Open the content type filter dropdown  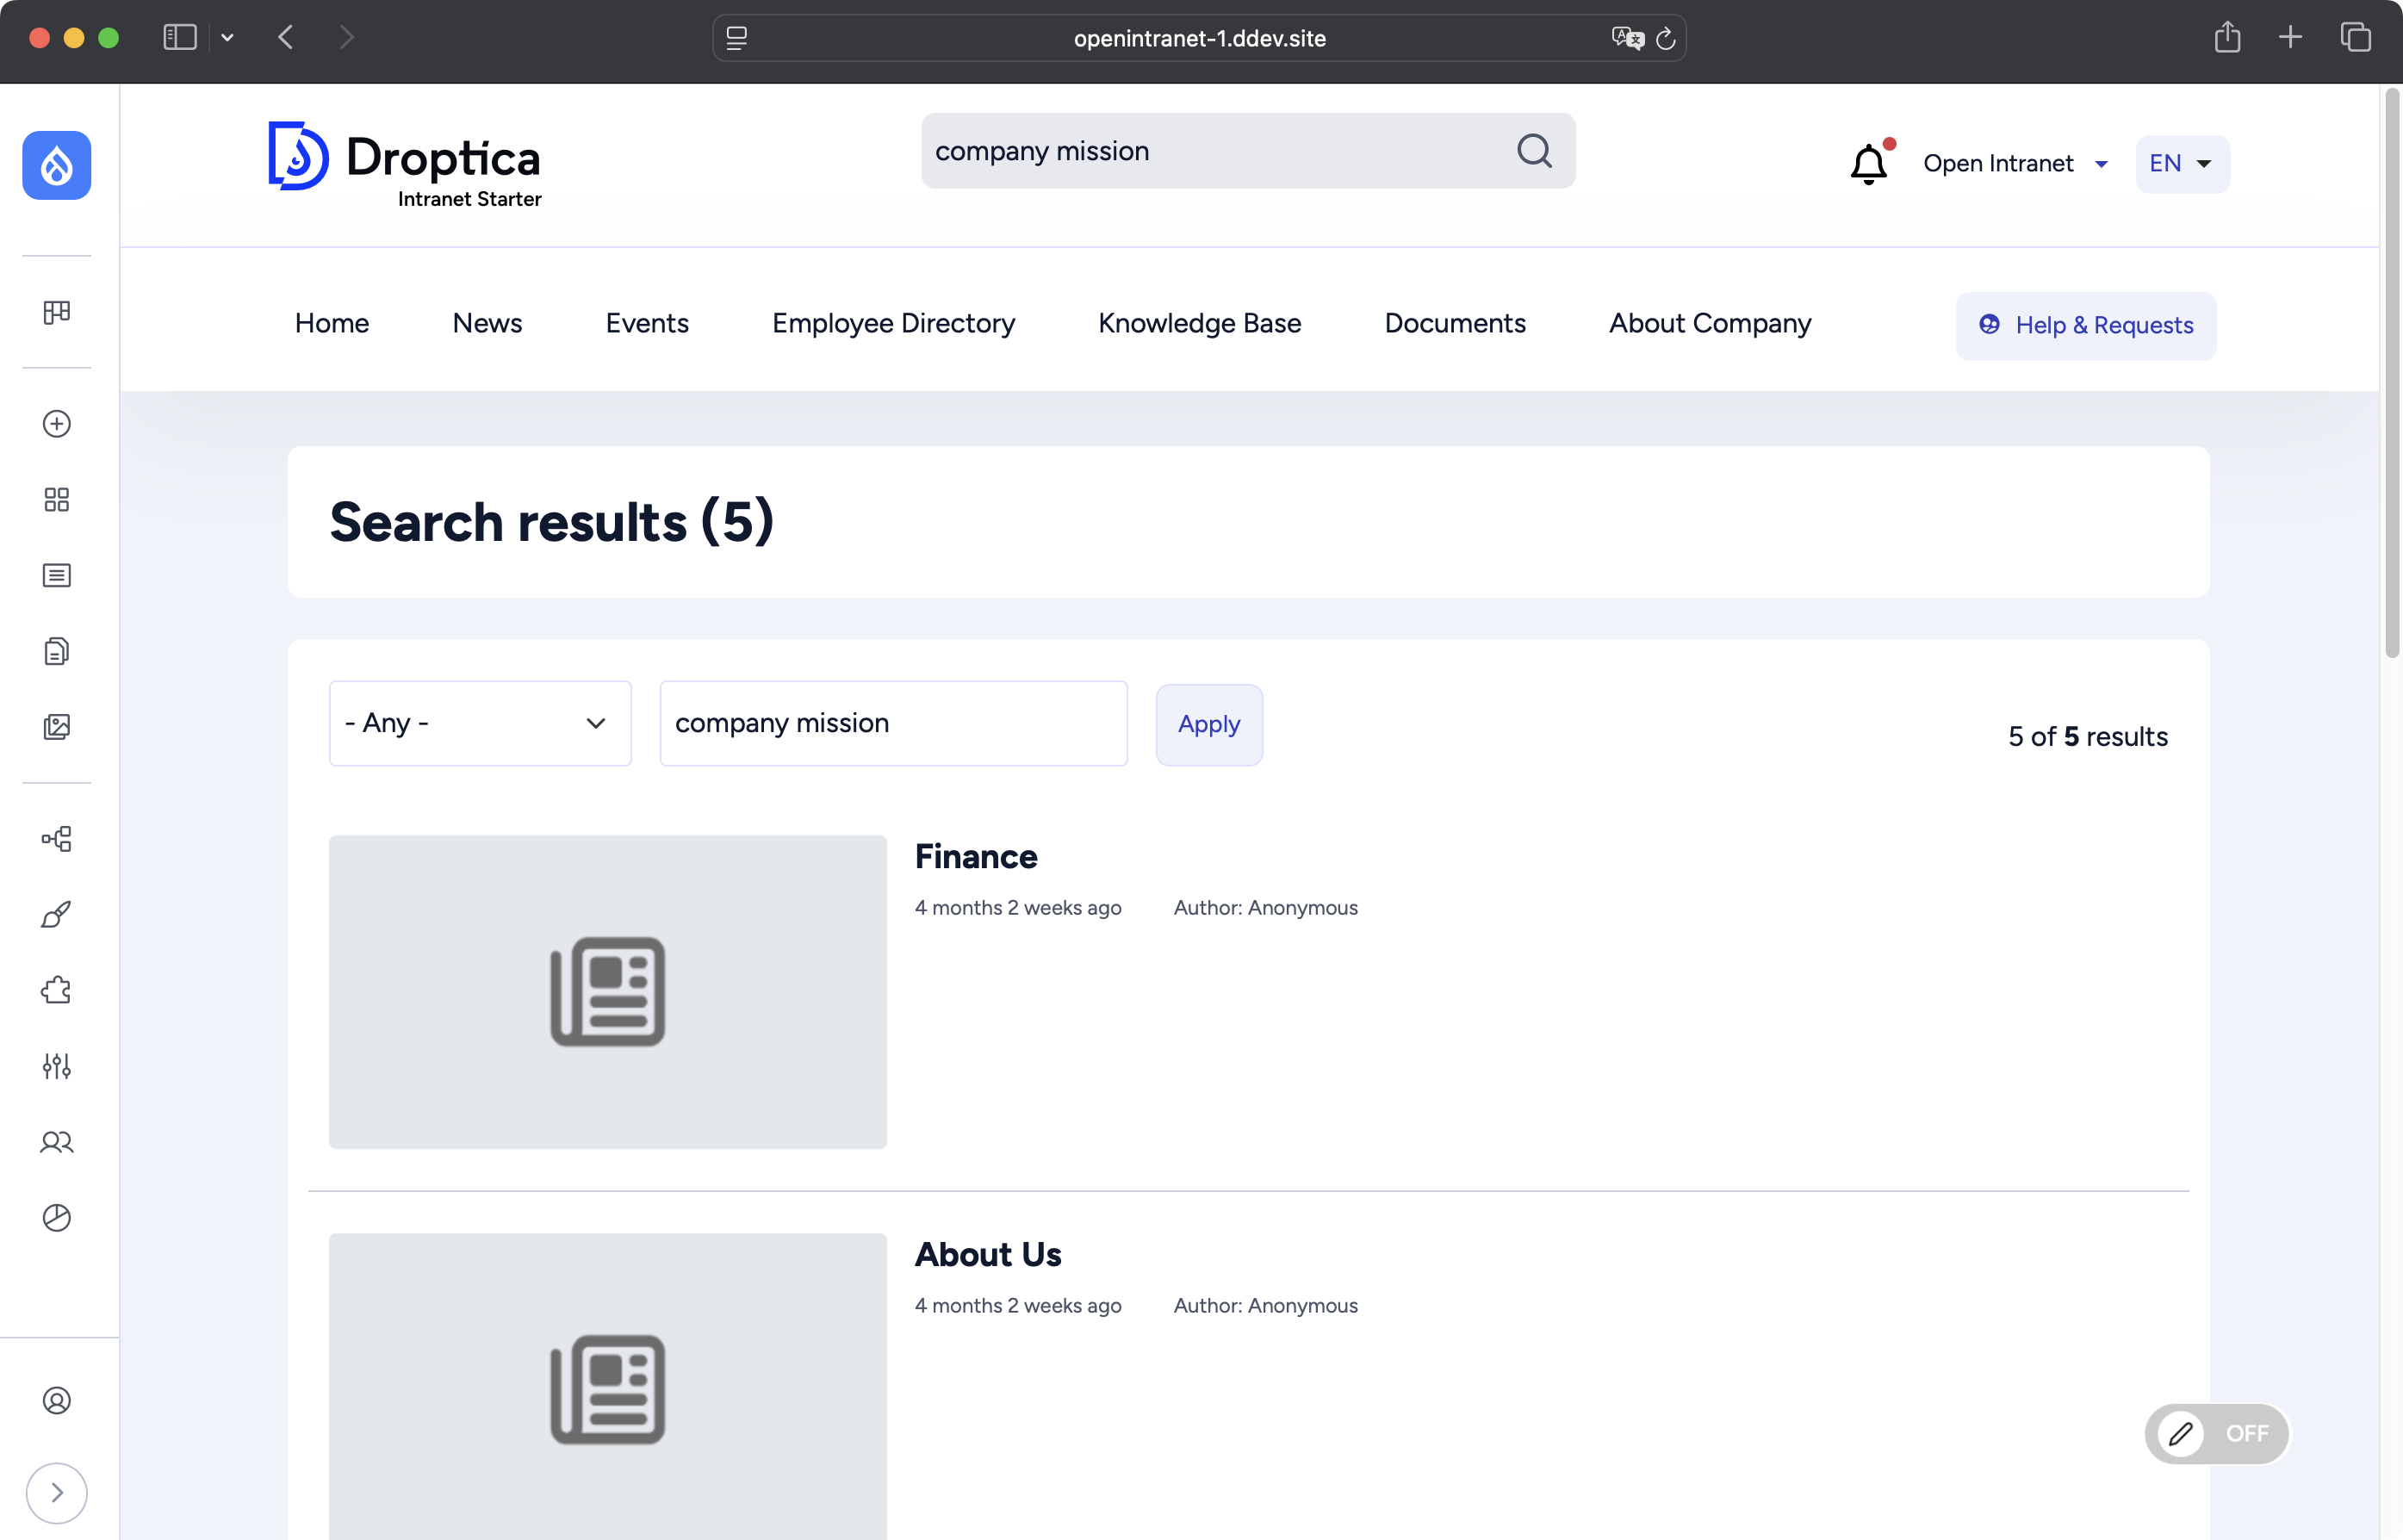click(x=479, y=722)
